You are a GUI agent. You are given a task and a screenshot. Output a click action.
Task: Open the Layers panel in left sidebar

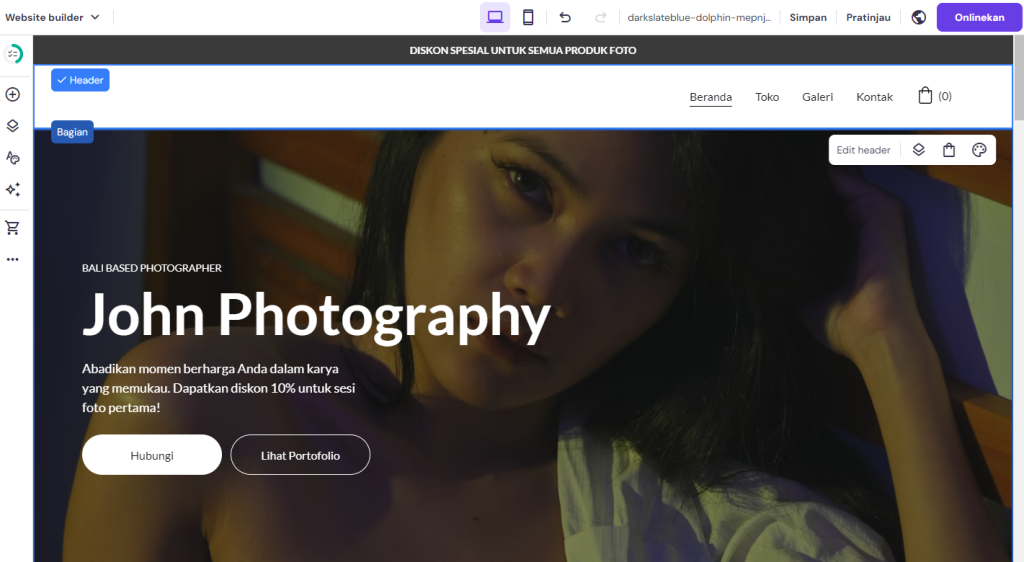pos(13,126)
